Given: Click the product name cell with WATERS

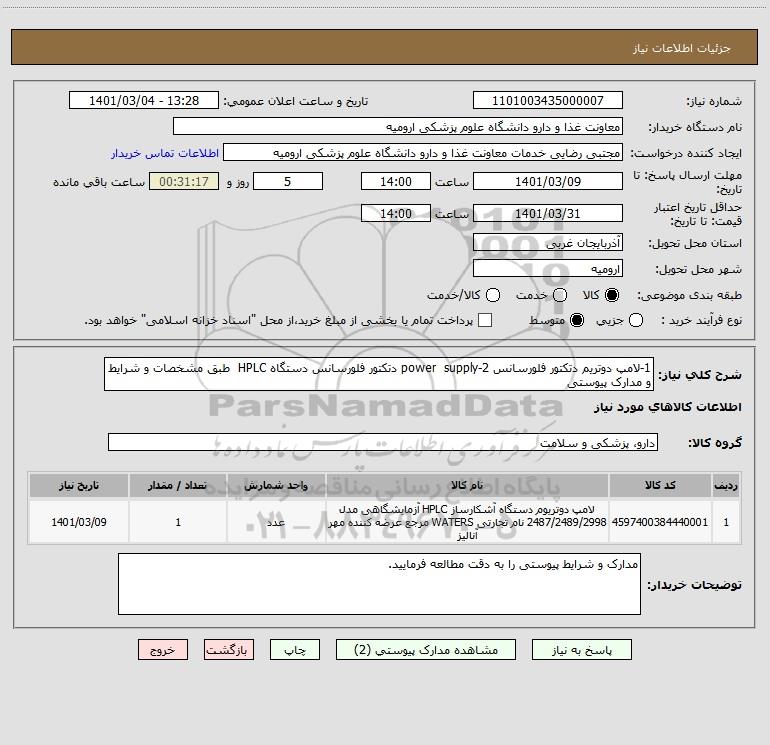Looking at the screenshot, I should (467, 522).
